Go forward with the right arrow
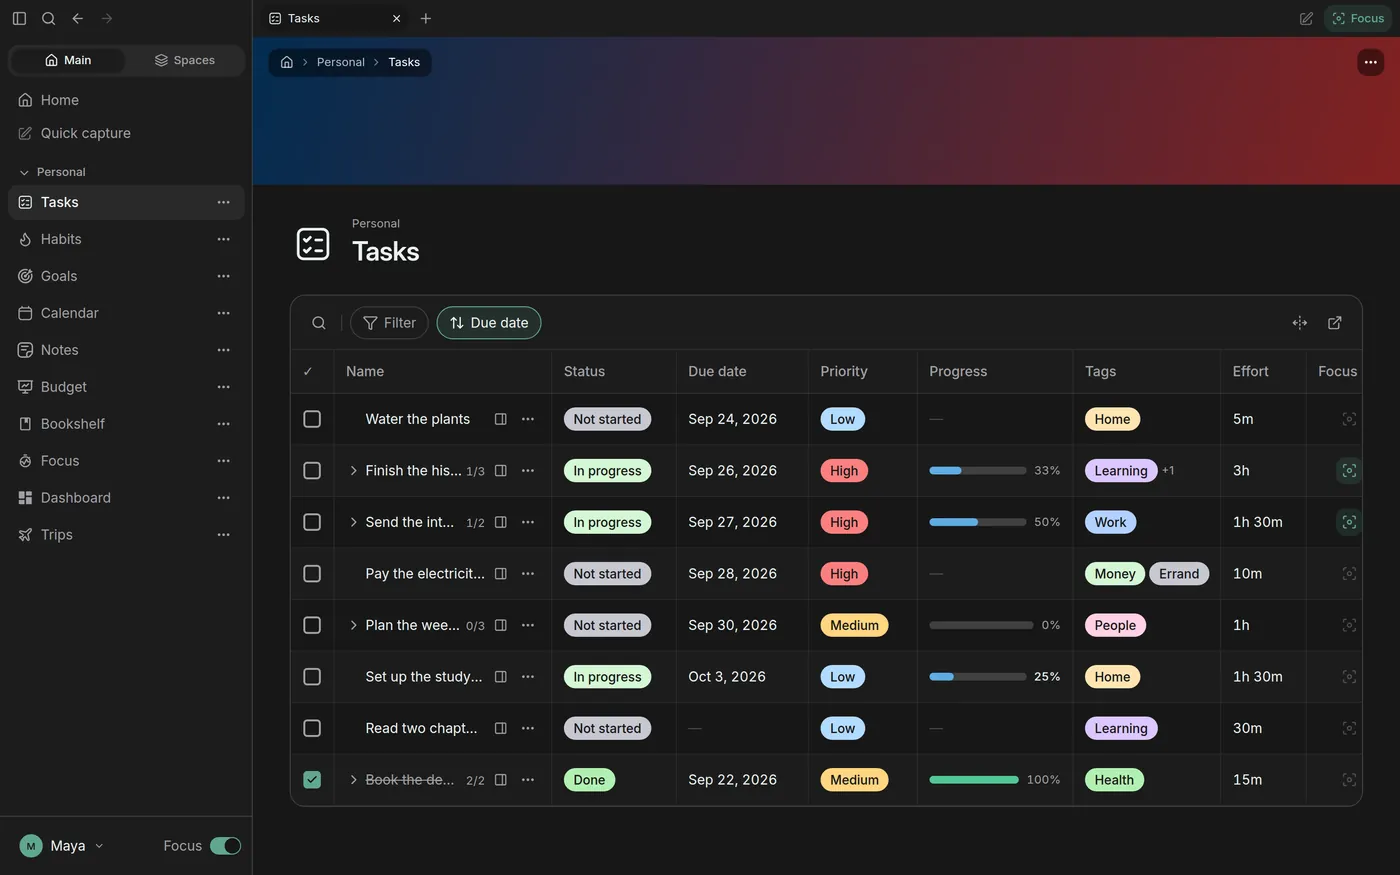This screenshot has width=1400, height=875. pyautogui.click(x=107, y=18)
